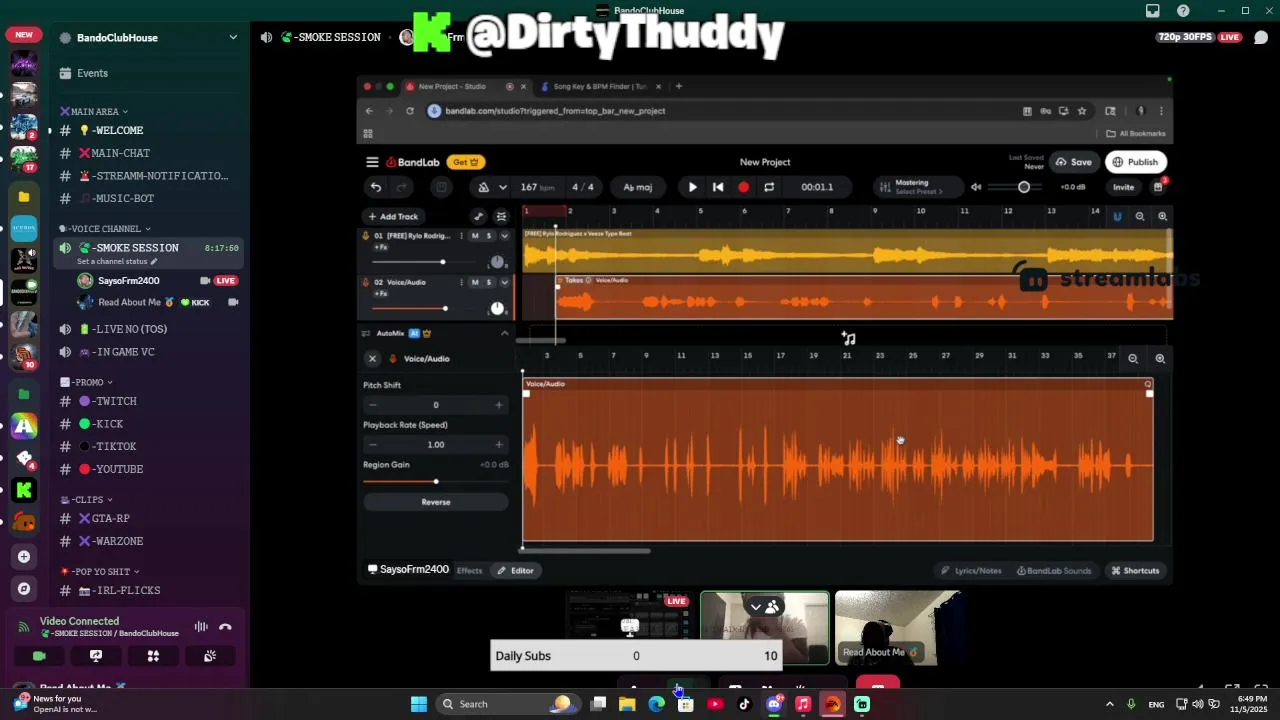1280x720 pixels.
Task: Increase the Pitch Shift value
Action: (499, 405)
